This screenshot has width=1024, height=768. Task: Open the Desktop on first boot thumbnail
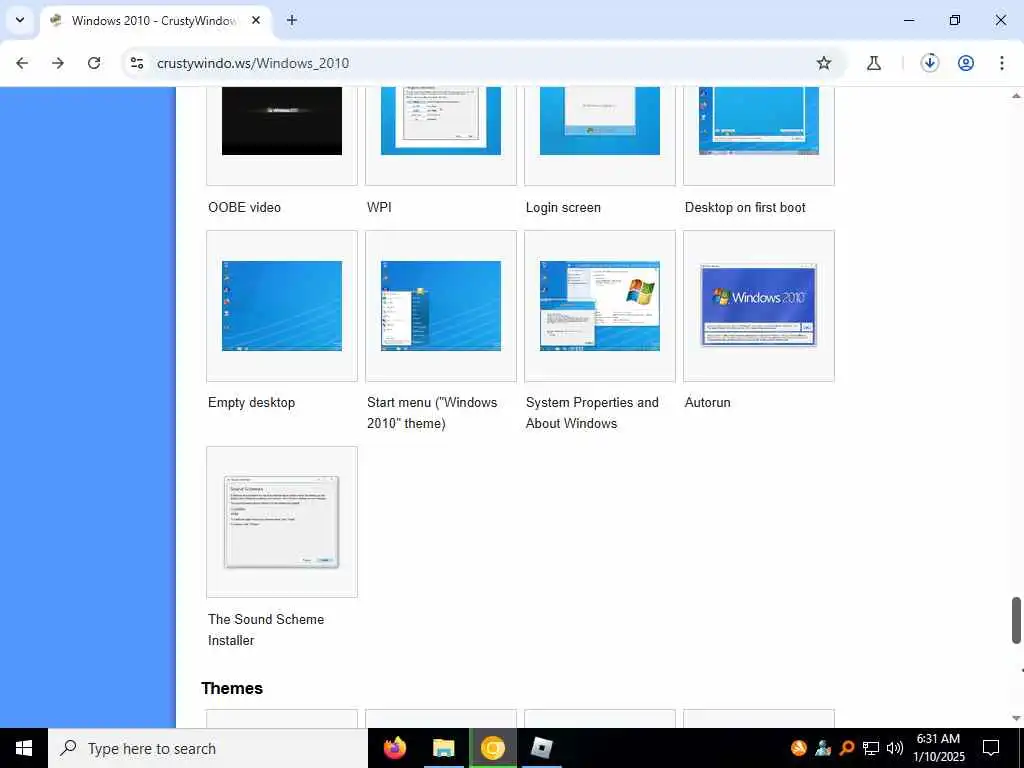(x=759, y=121)
